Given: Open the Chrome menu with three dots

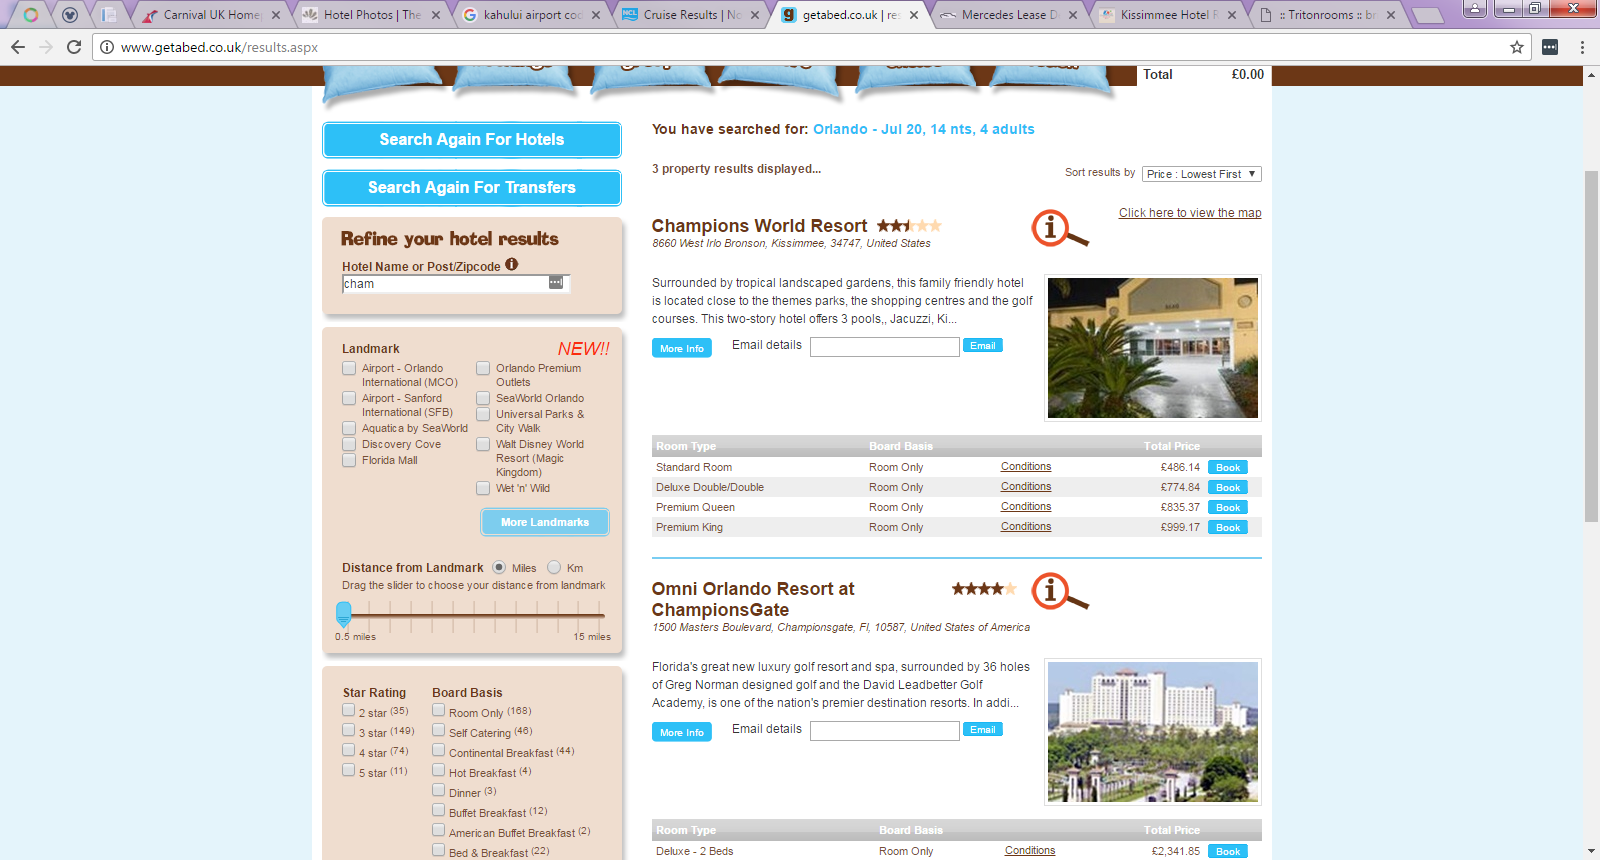Looking at the screenshot, I should [1582, 47].
